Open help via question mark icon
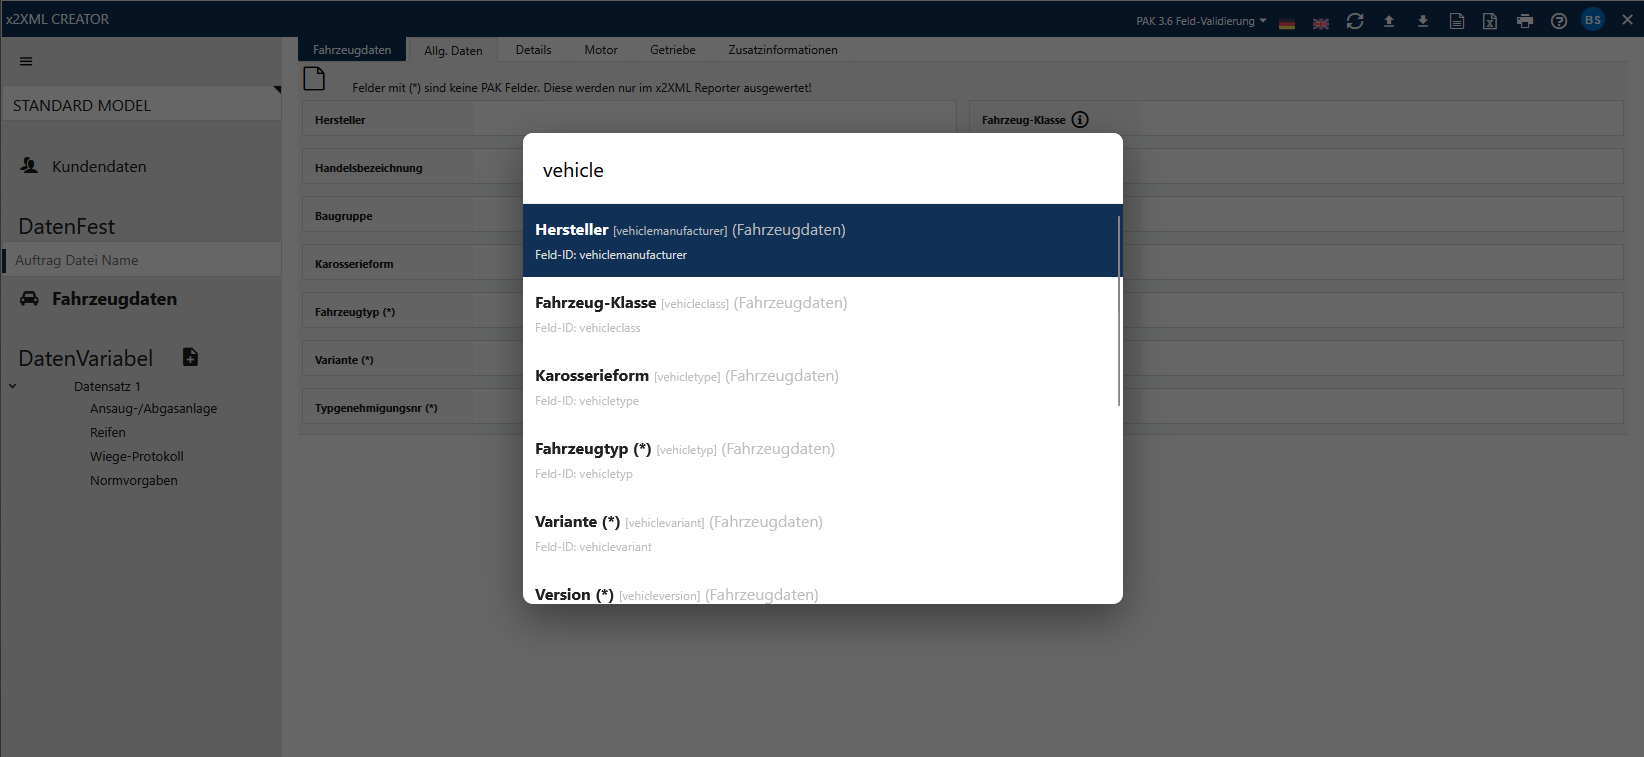The height and width of the screenshot is (757, 1644). 1559,21
